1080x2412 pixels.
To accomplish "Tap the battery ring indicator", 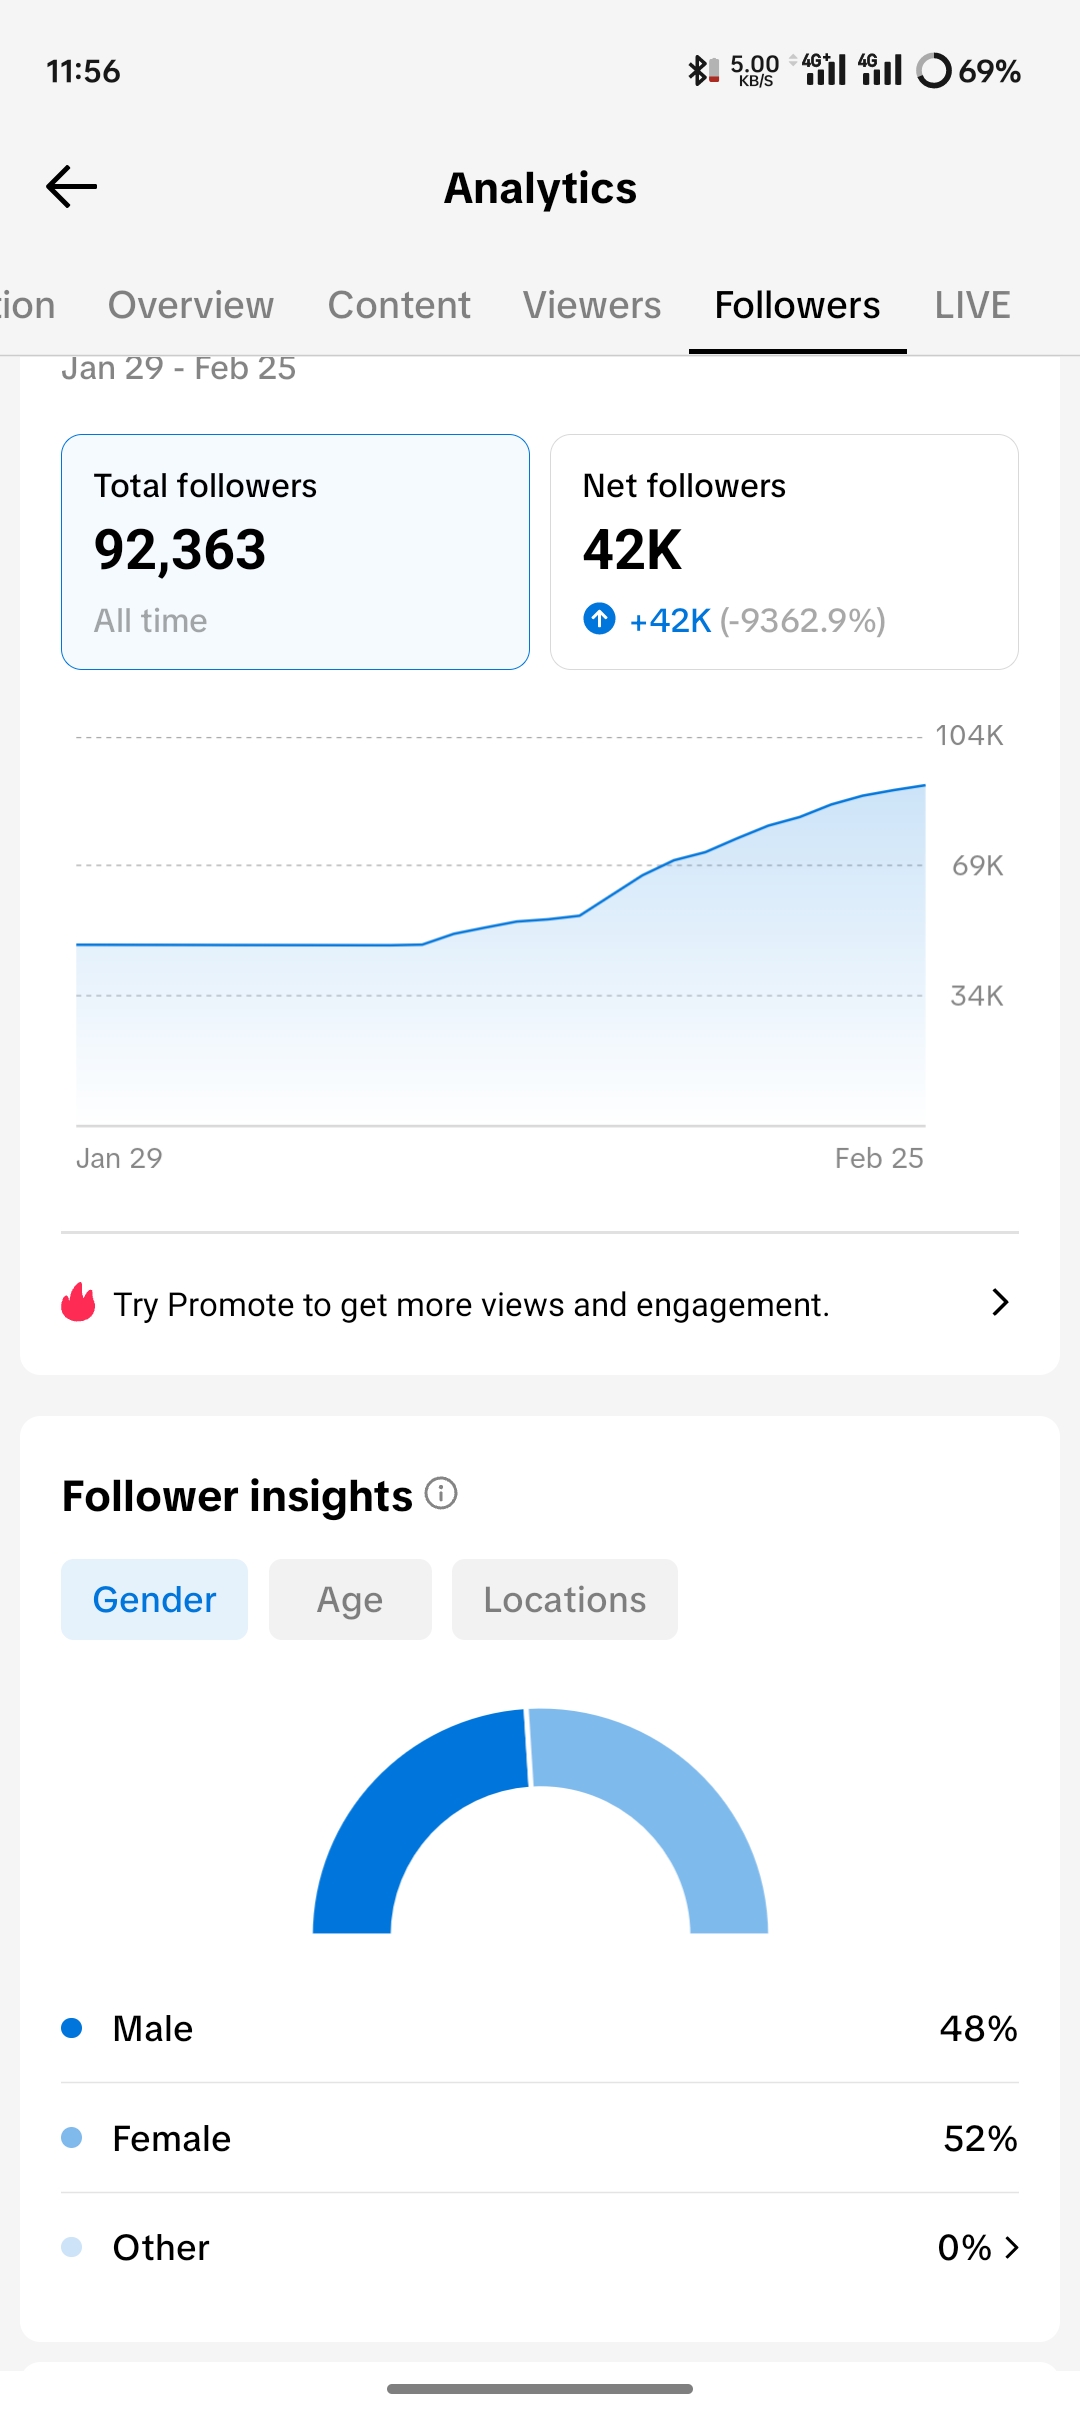I will 934,70.
